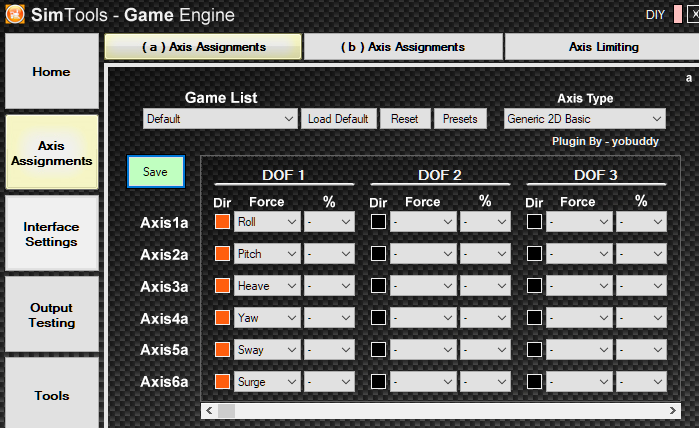Save the axis assignments
This screenshot has height=428, width=699.
click(x=156, y=172)
